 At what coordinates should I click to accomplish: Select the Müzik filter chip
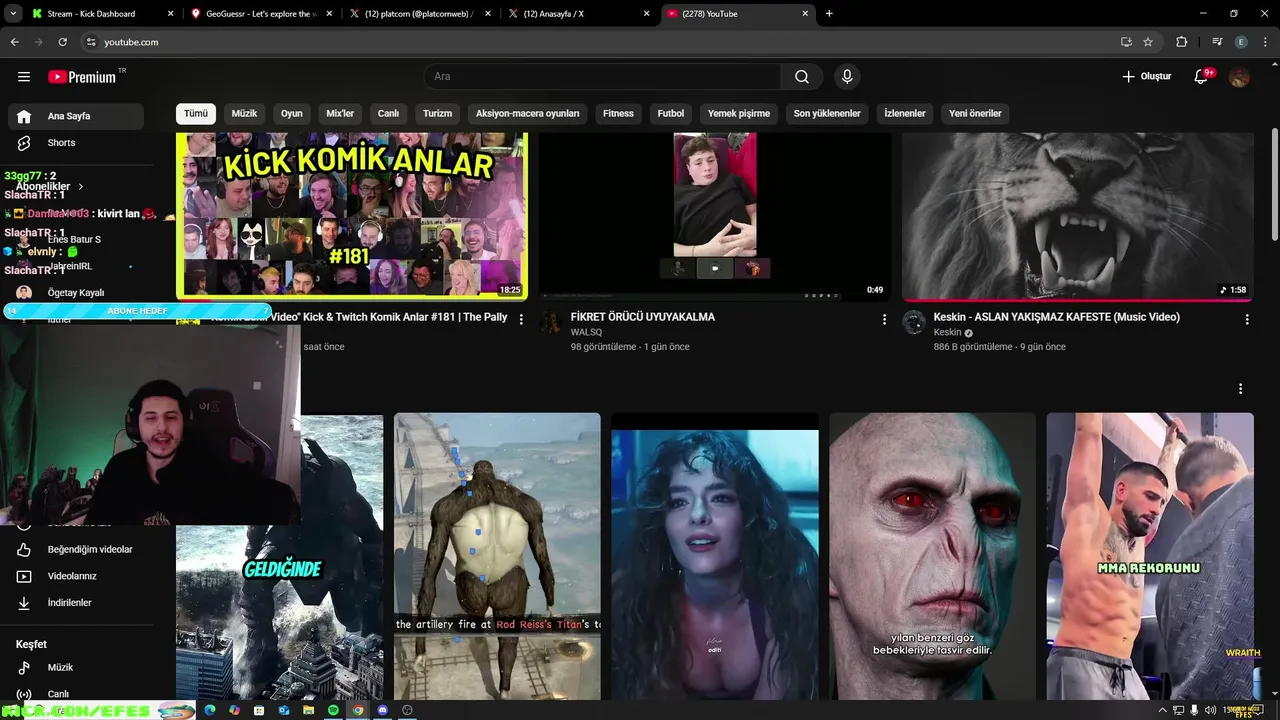tap(244, 113)
